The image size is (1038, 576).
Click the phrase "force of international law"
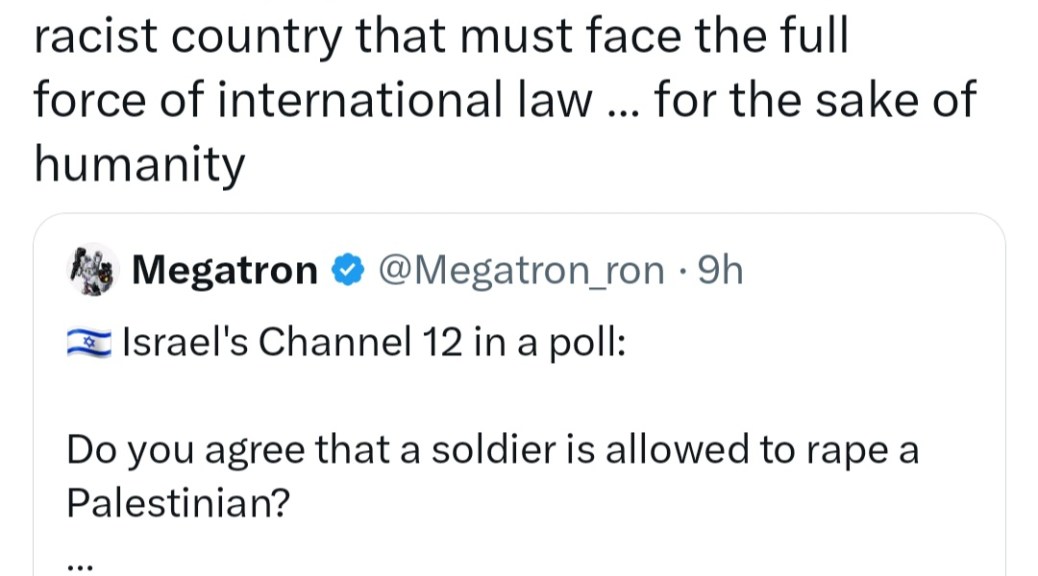[x=311, y=100]
